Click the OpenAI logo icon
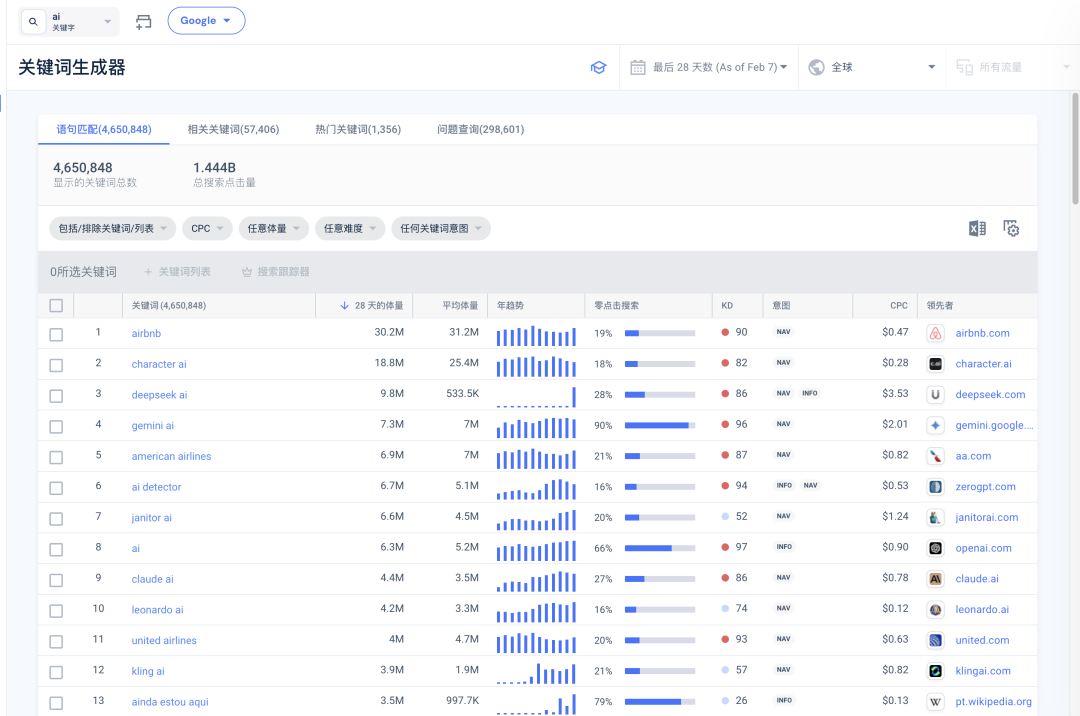Screen dimensions: 1080x716 [935, 548]
